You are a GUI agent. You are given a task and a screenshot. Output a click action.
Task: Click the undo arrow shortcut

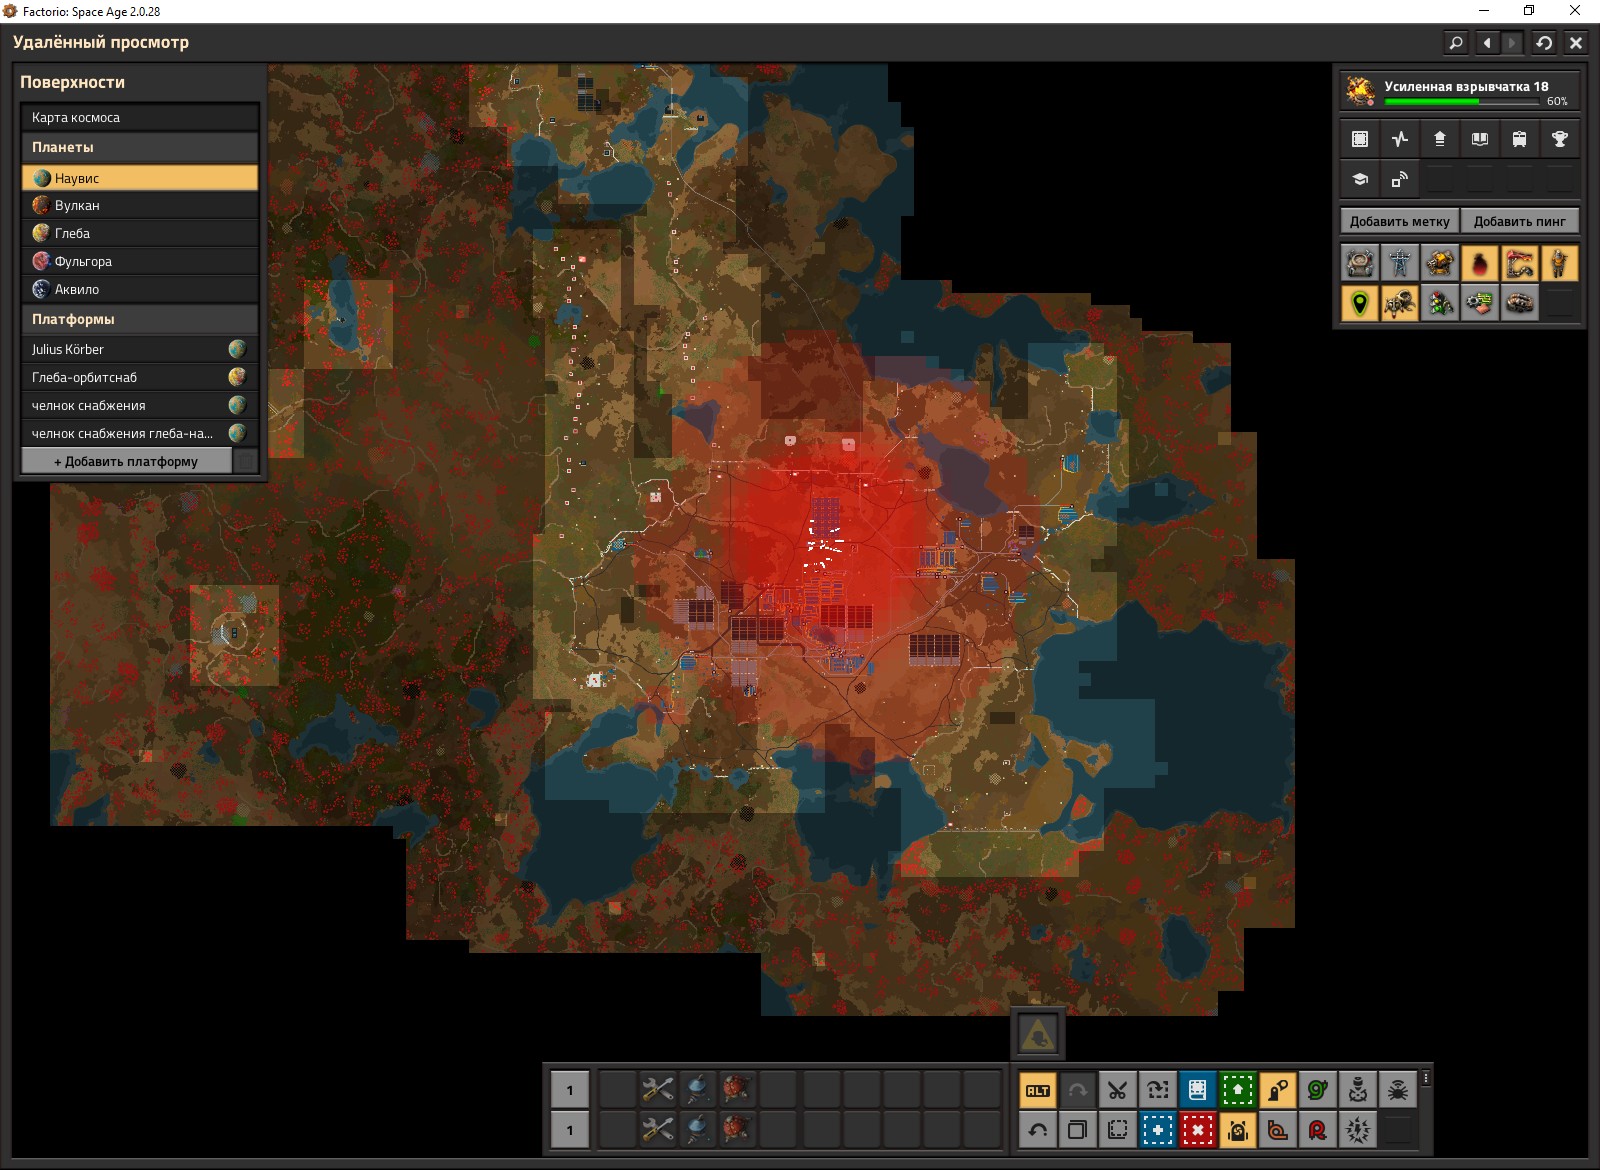click(x=1037, y=1130)
